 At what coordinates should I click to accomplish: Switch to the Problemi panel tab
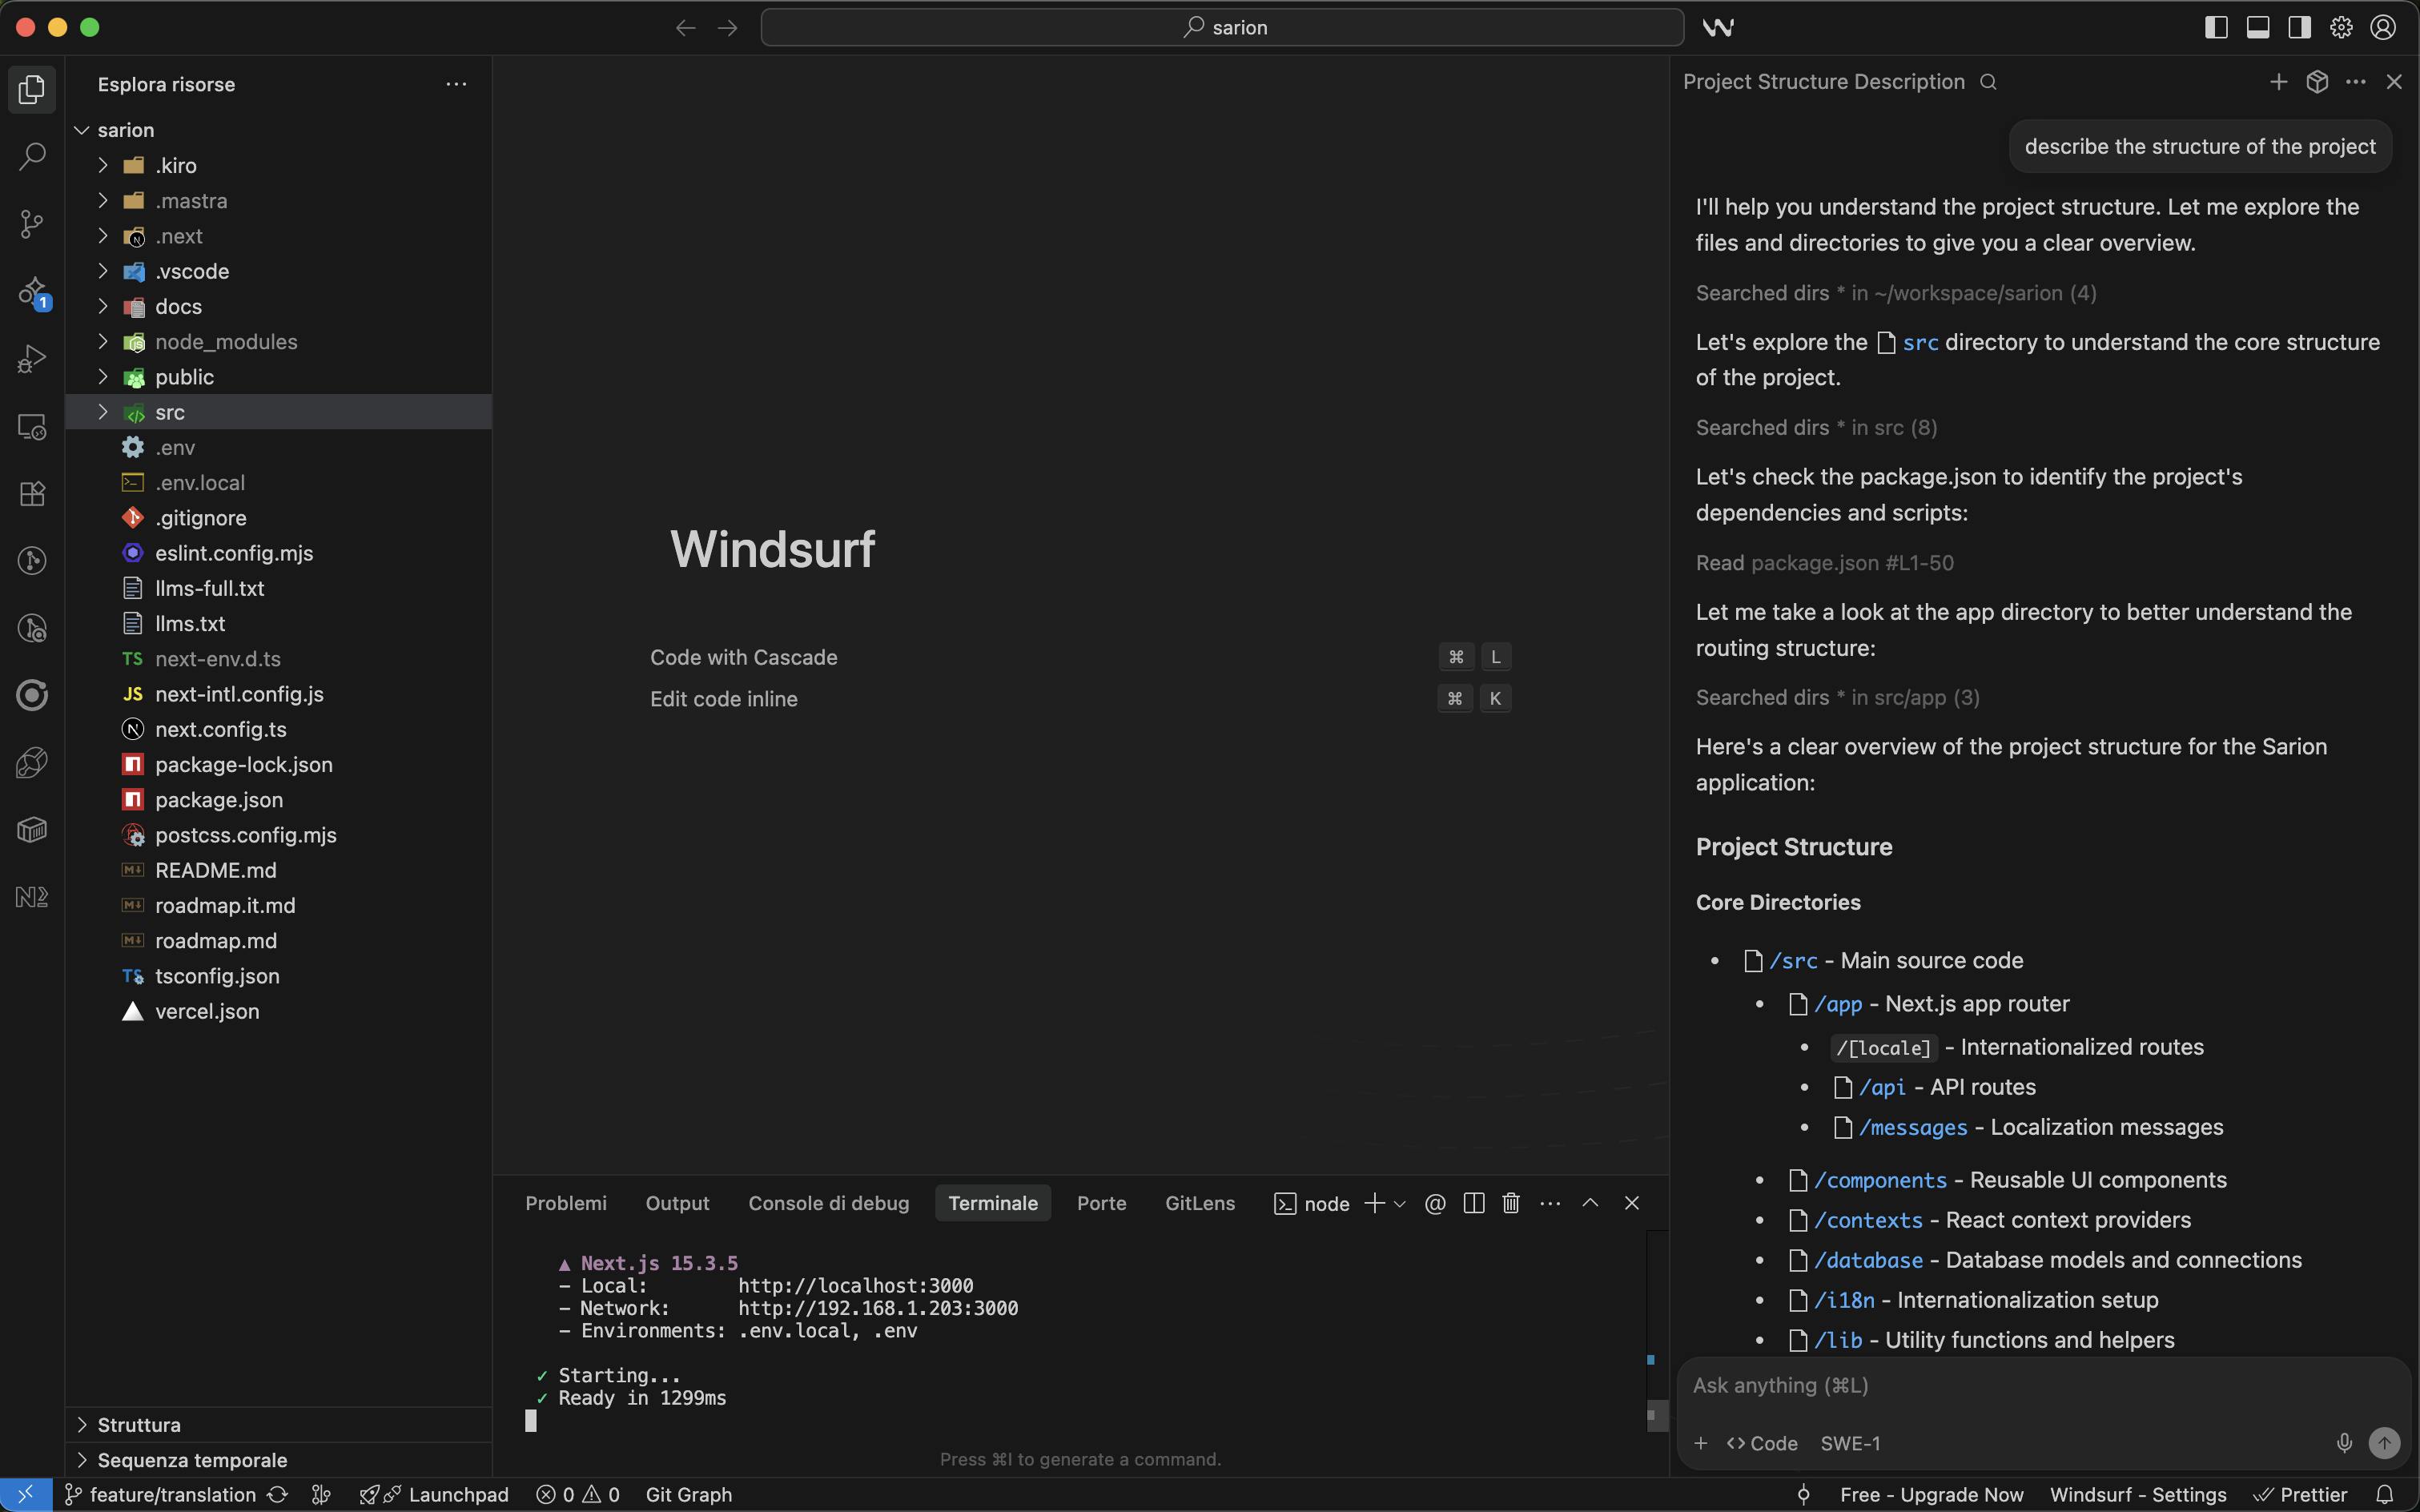pos(565,1203)
